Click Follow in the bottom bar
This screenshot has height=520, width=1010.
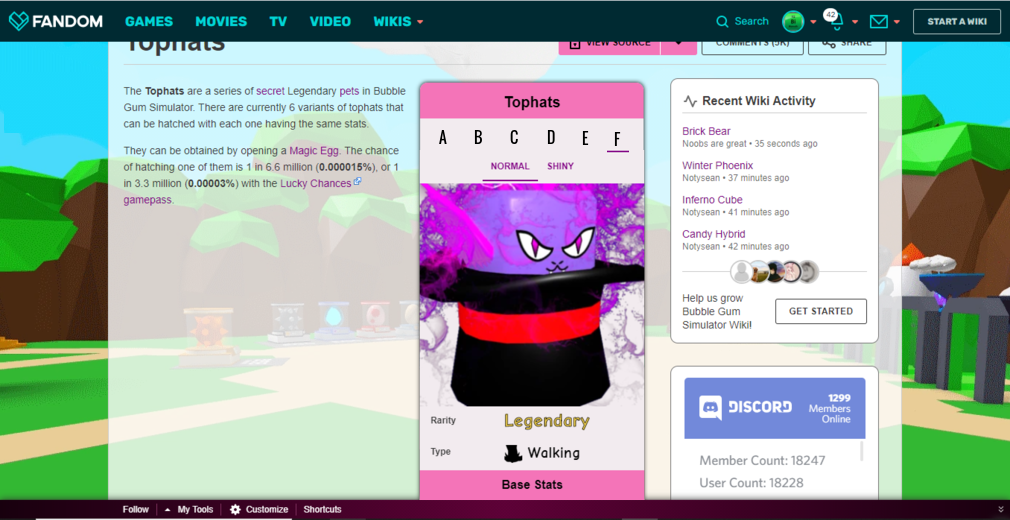coord(135,509)
